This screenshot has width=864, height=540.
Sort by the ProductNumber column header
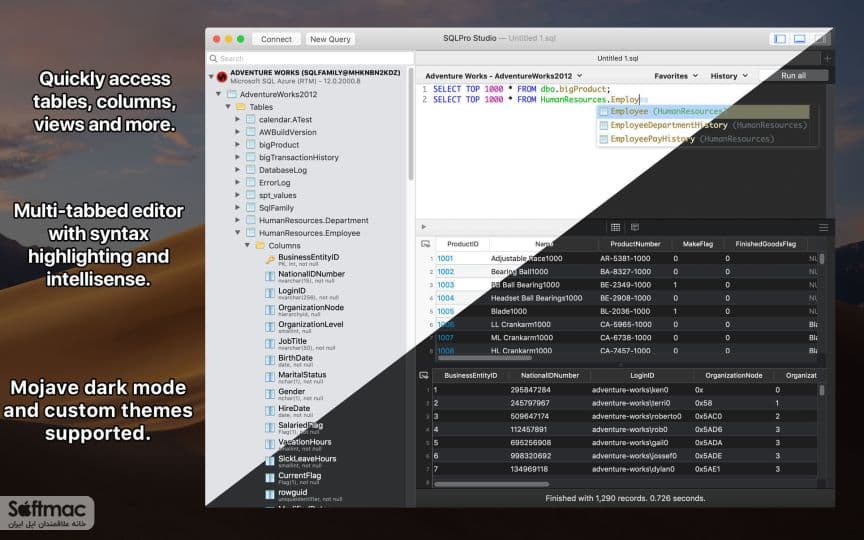[635, 244]
